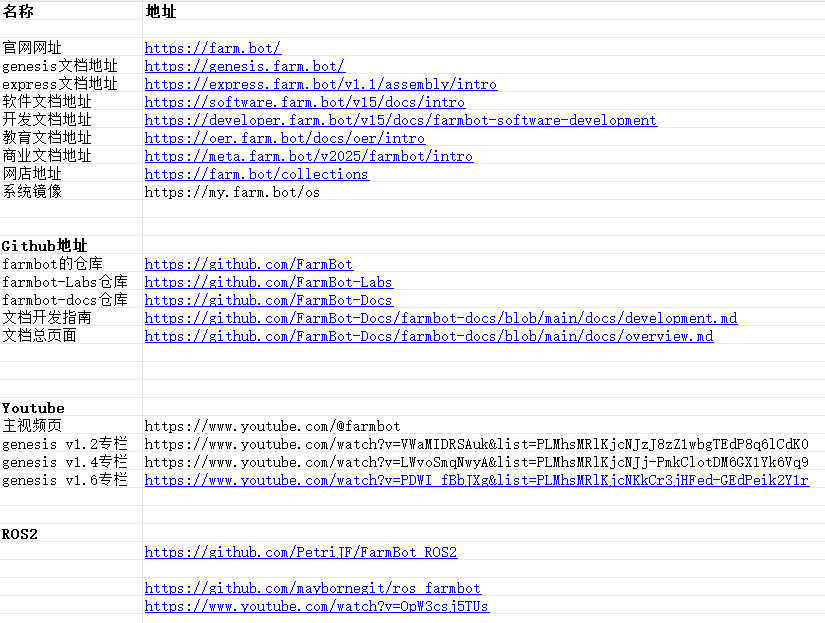825x623 pixels.
Task: Open the github.com/FarmBot repository link
Action: tap(248, 264)
